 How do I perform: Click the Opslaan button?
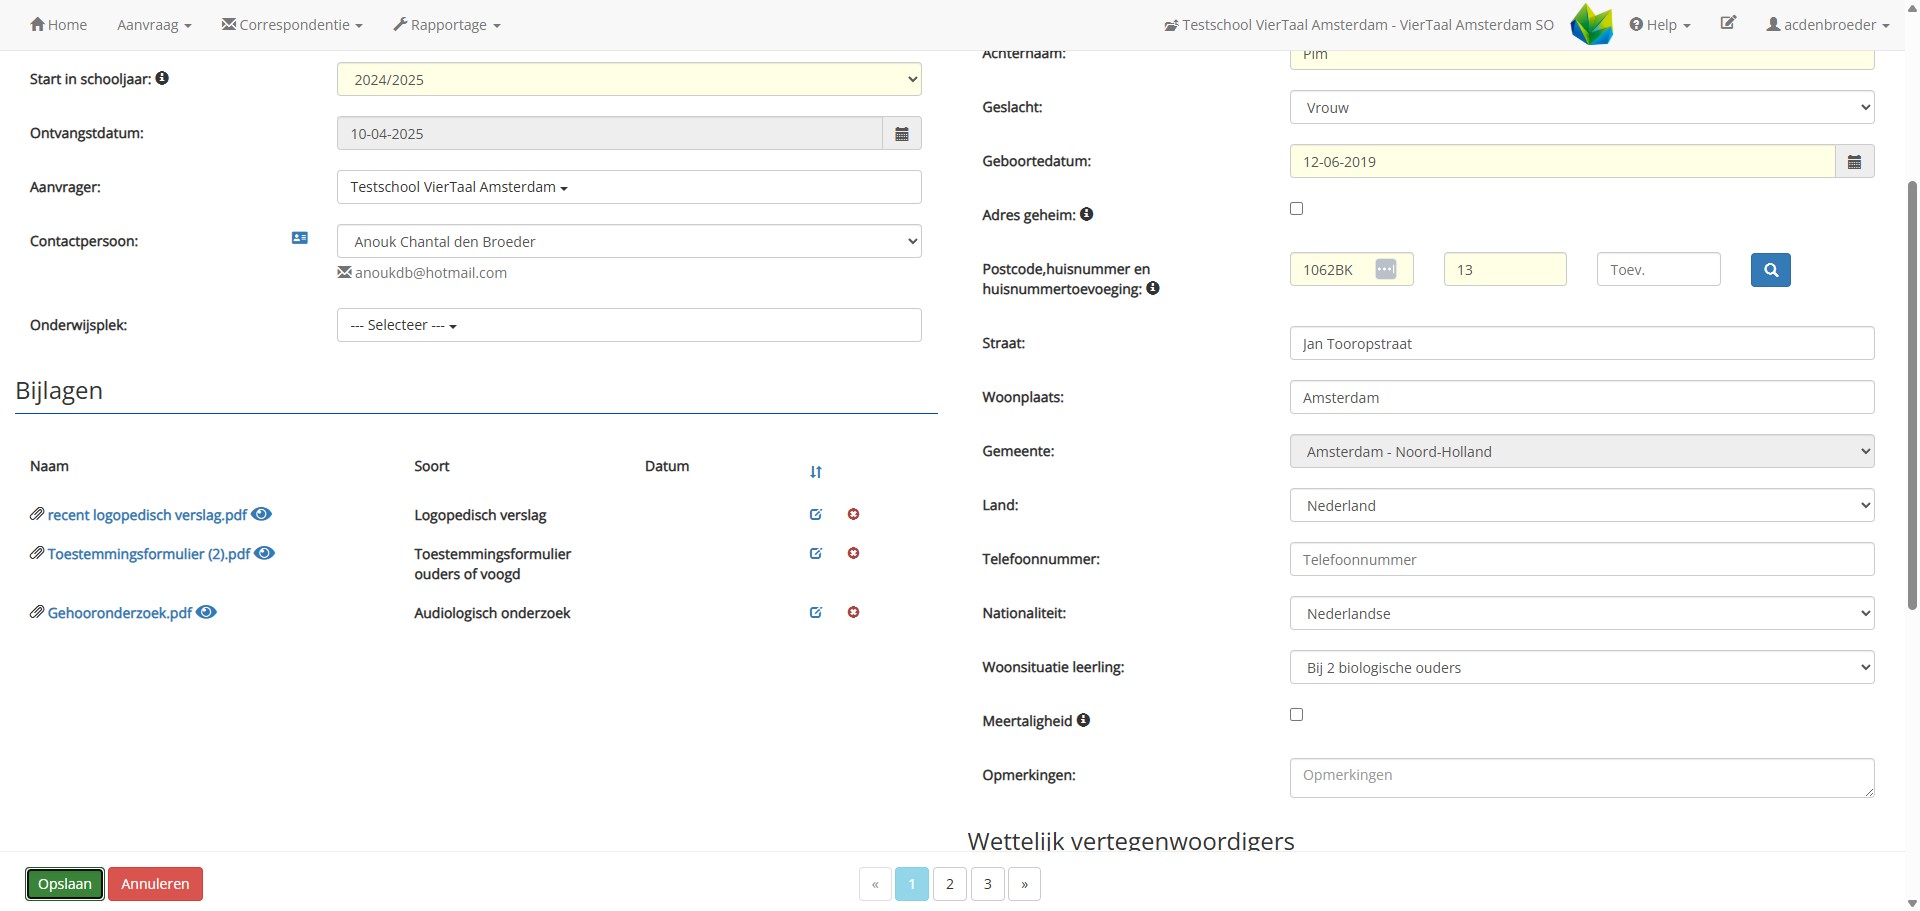65,884
